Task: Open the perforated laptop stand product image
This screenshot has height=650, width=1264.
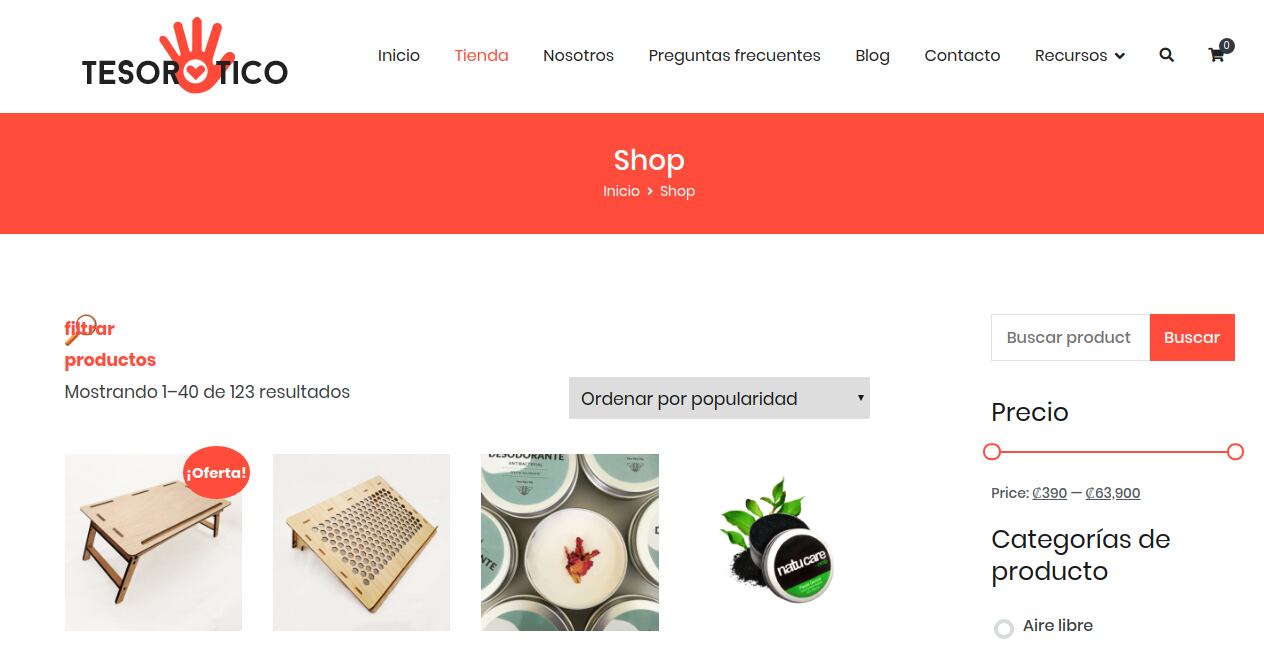Action: pyautogui.click(x=361, y=542)
